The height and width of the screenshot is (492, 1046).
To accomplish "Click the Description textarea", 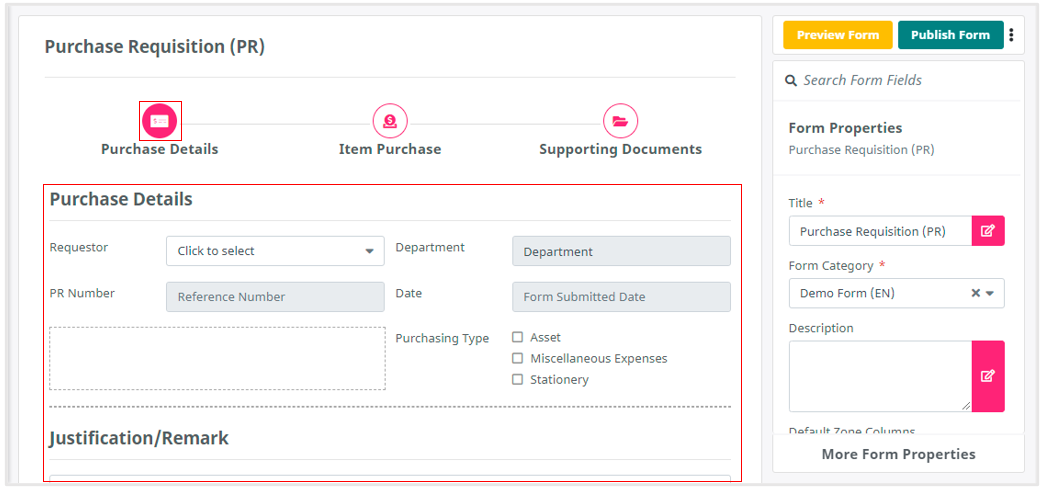I will [x=881, y=376].
